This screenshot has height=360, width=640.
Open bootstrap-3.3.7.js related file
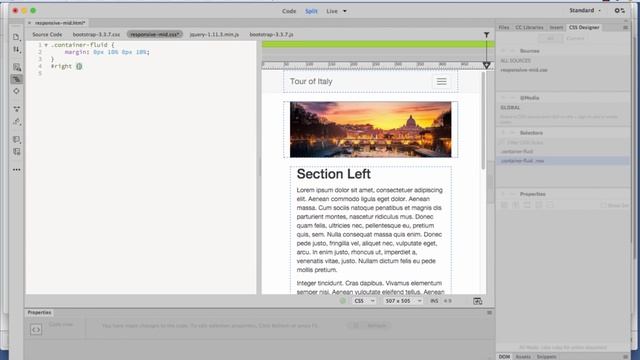(271, 35)
